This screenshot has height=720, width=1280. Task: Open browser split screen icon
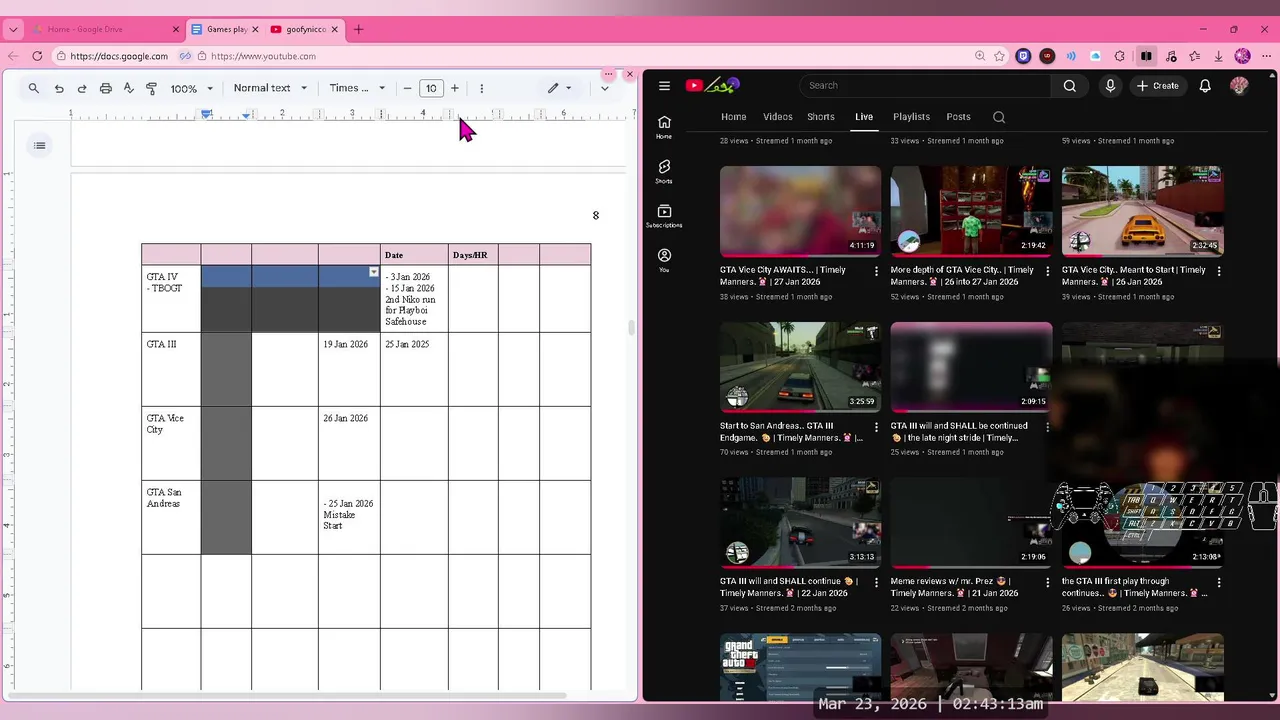click(1146, 56)
